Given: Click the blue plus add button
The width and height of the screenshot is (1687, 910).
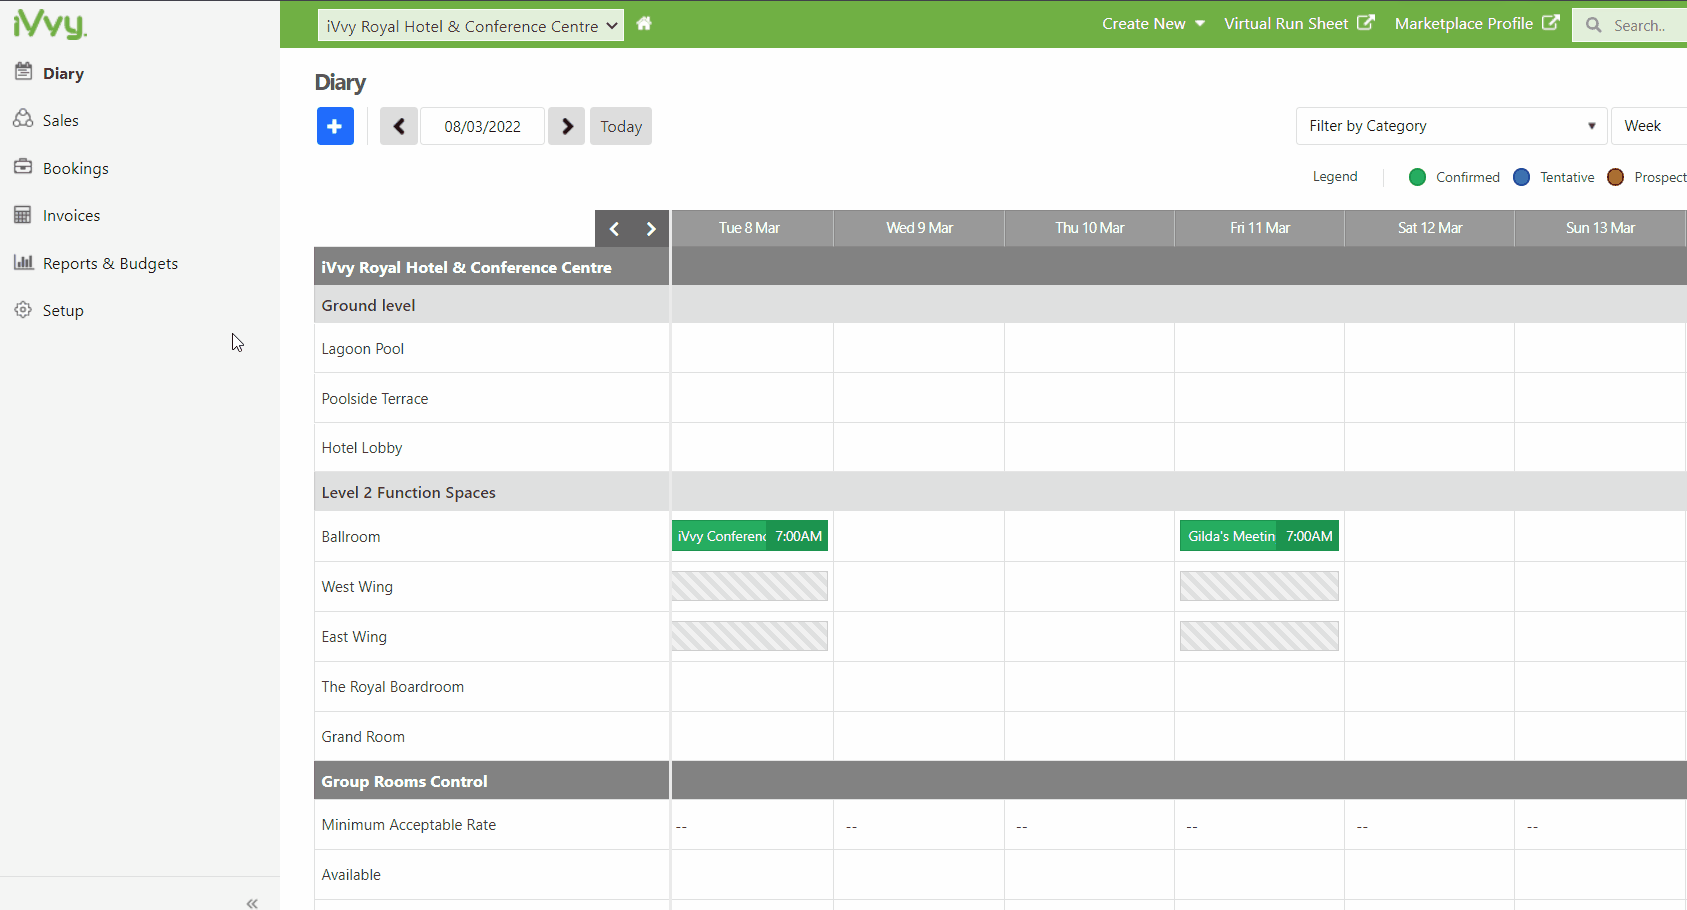Looking at the screenshot, I should [335, 126].
